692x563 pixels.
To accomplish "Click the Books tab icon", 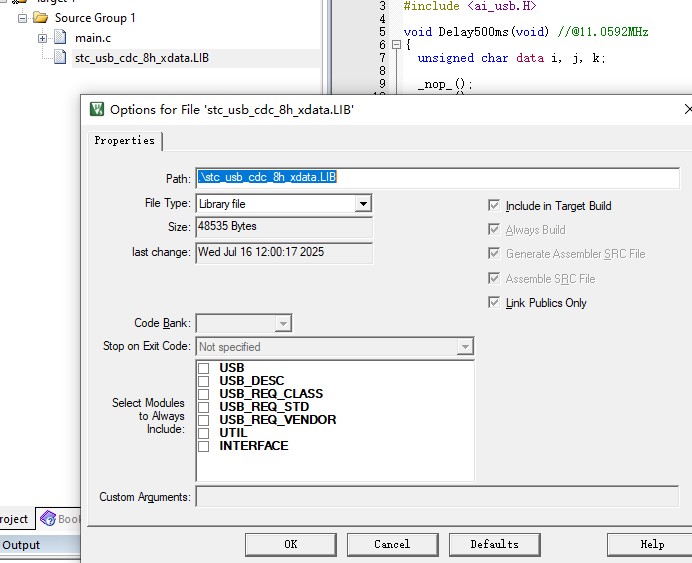I will click(x=47, y=519).
